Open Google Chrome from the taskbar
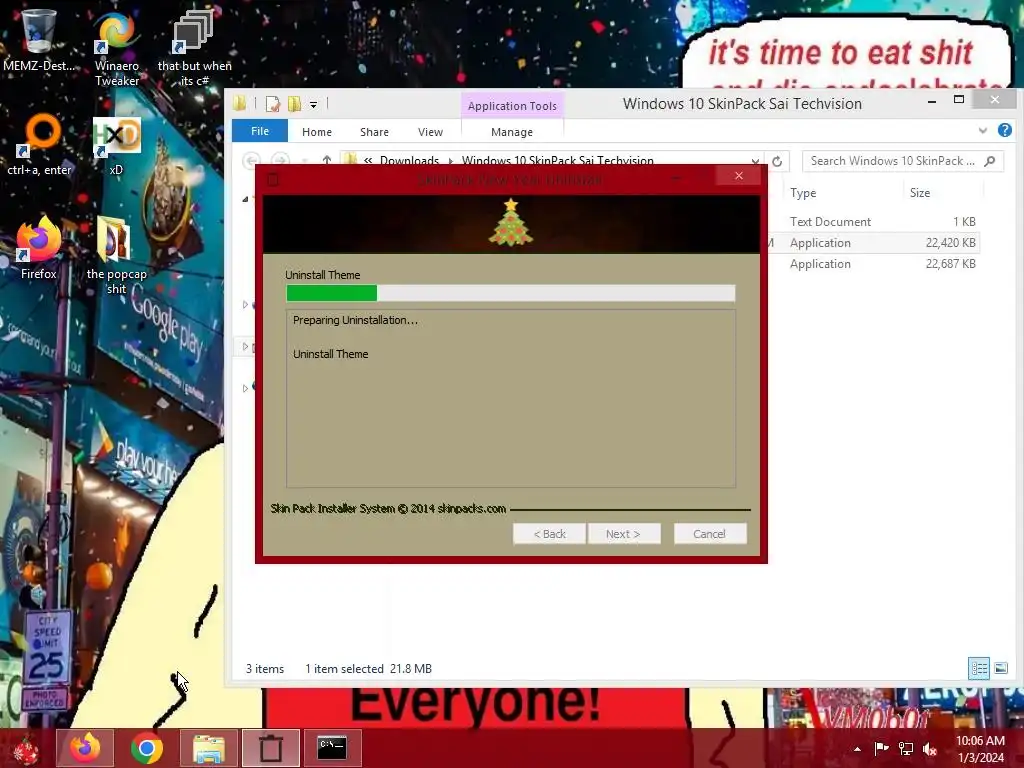Screen dimensions: 1024x768 click(146, 748)
